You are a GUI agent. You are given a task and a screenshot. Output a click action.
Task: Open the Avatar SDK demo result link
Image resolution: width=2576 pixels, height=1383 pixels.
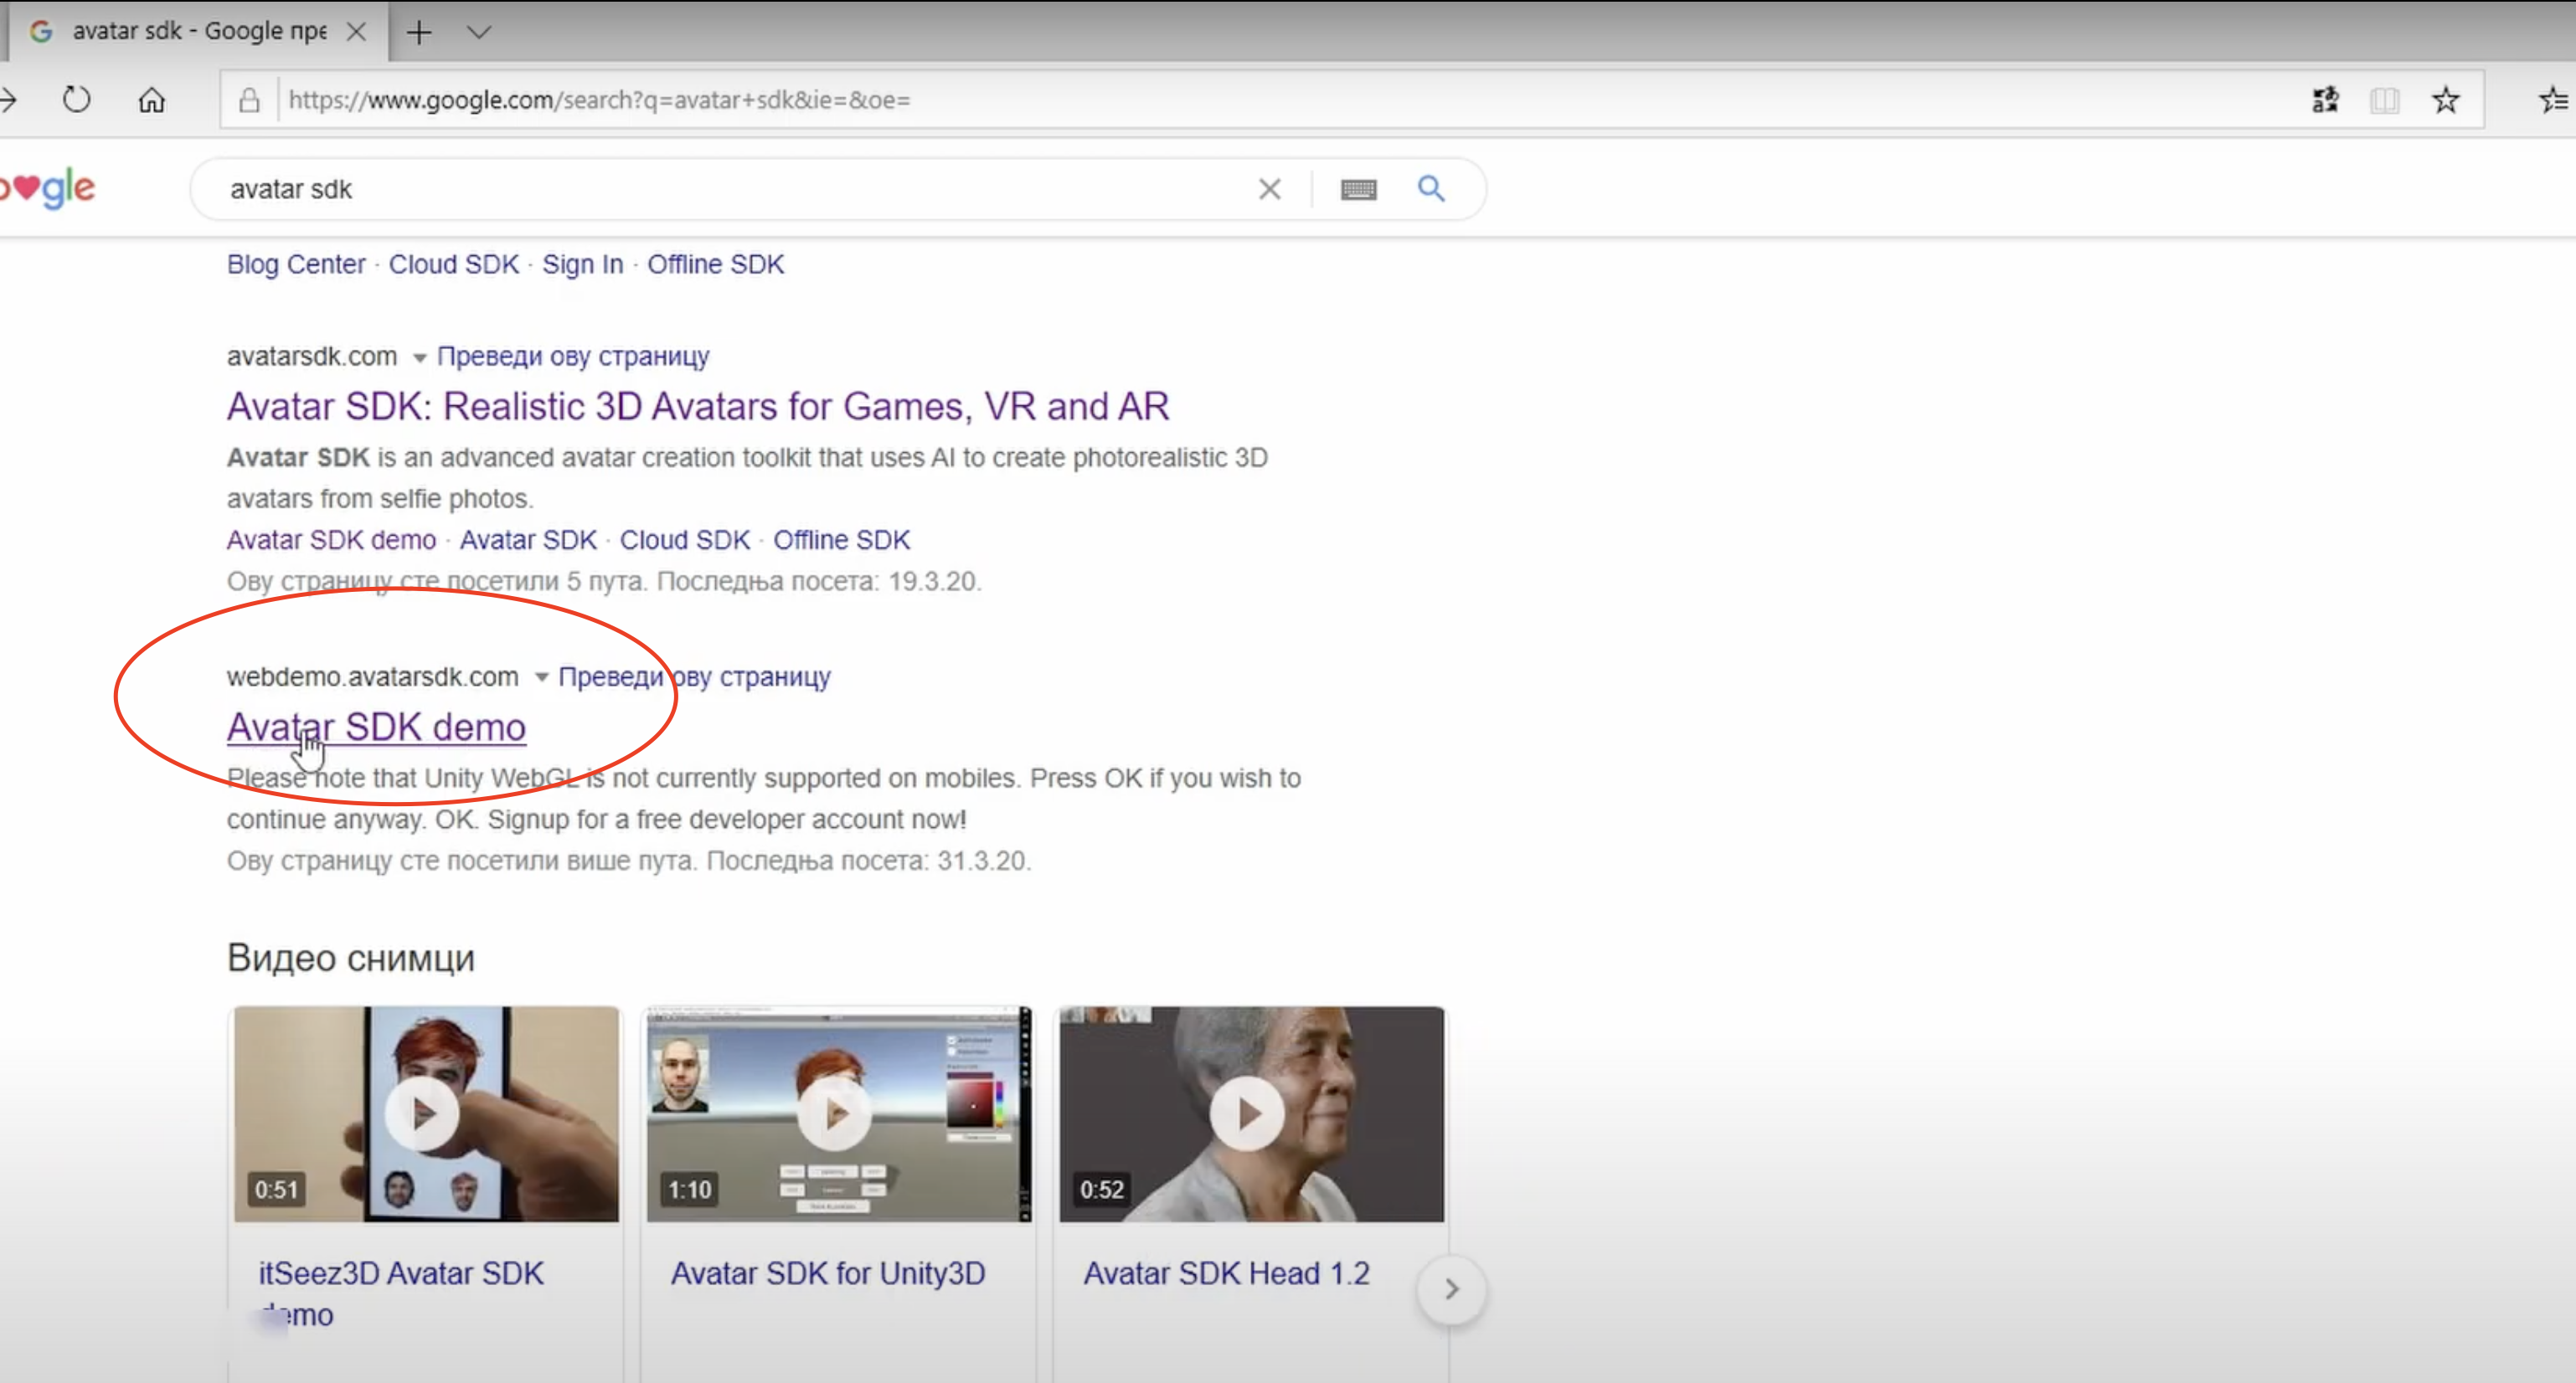[376, 727]
